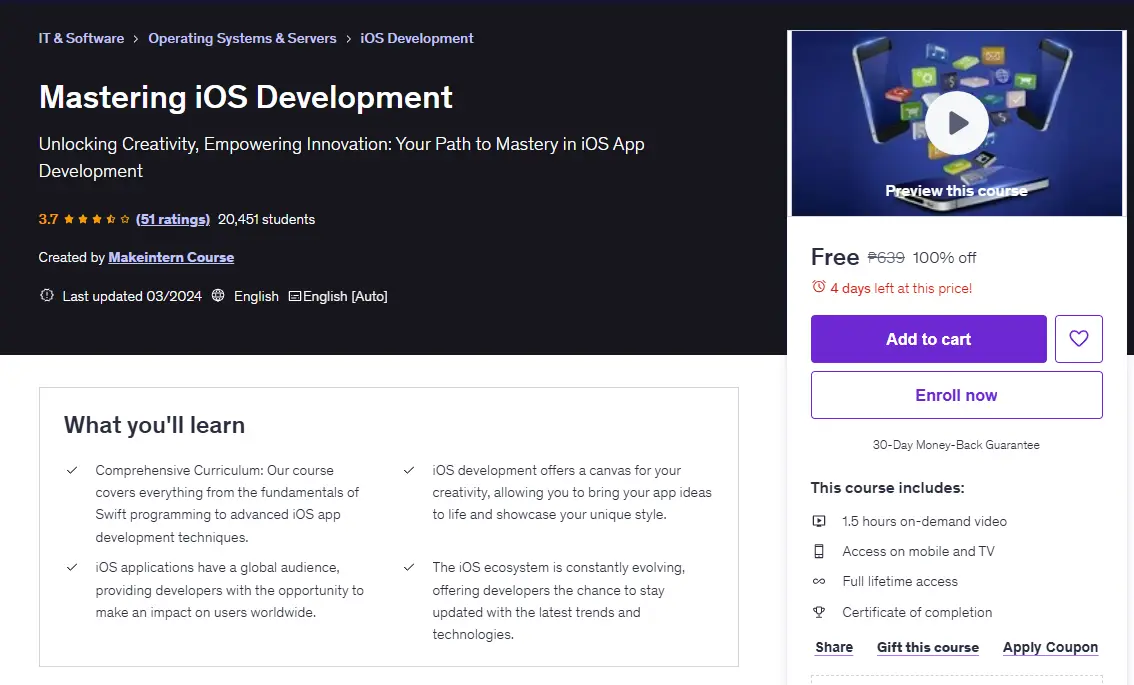Click the 3.7 rating number
This screenshot has height=685, width=1134.
click(x=48, y=219)
